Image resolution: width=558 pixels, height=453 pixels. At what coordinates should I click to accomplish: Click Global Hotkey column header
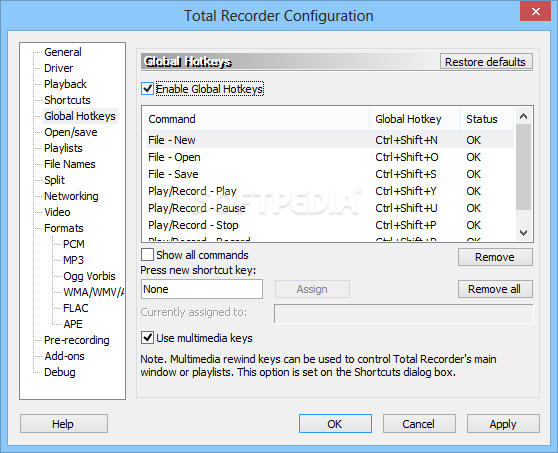click(x=415, y=119)
